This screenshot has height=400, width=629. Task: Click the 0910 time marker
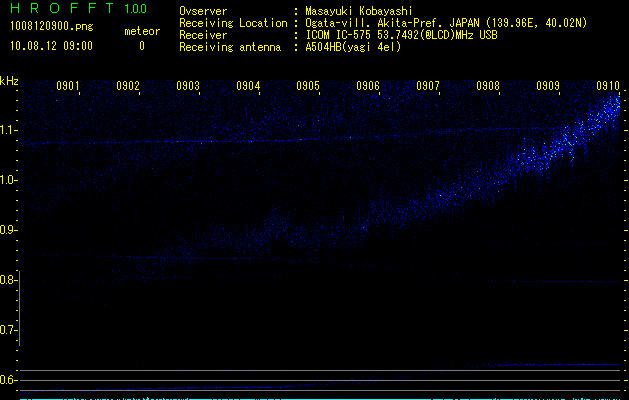point(608,86)
